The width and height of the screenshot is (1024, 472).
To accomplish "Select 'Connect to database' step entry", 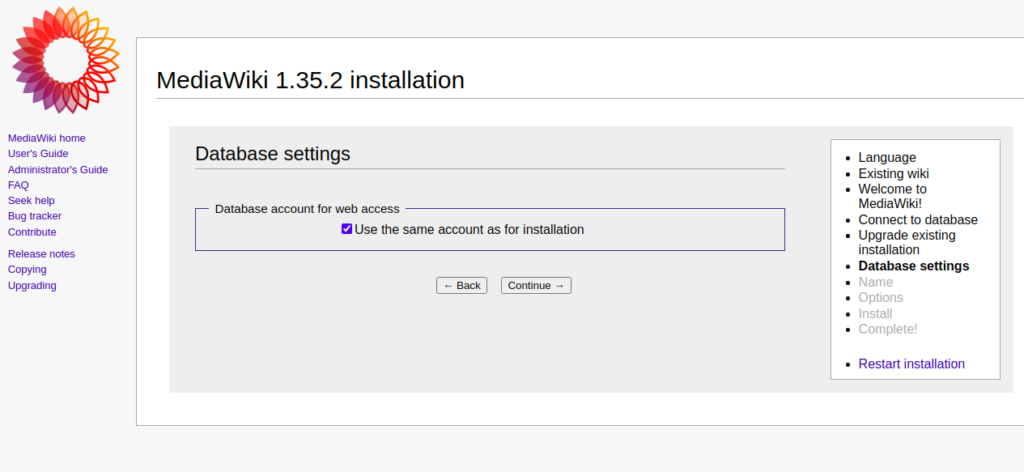I will (918, 220).
